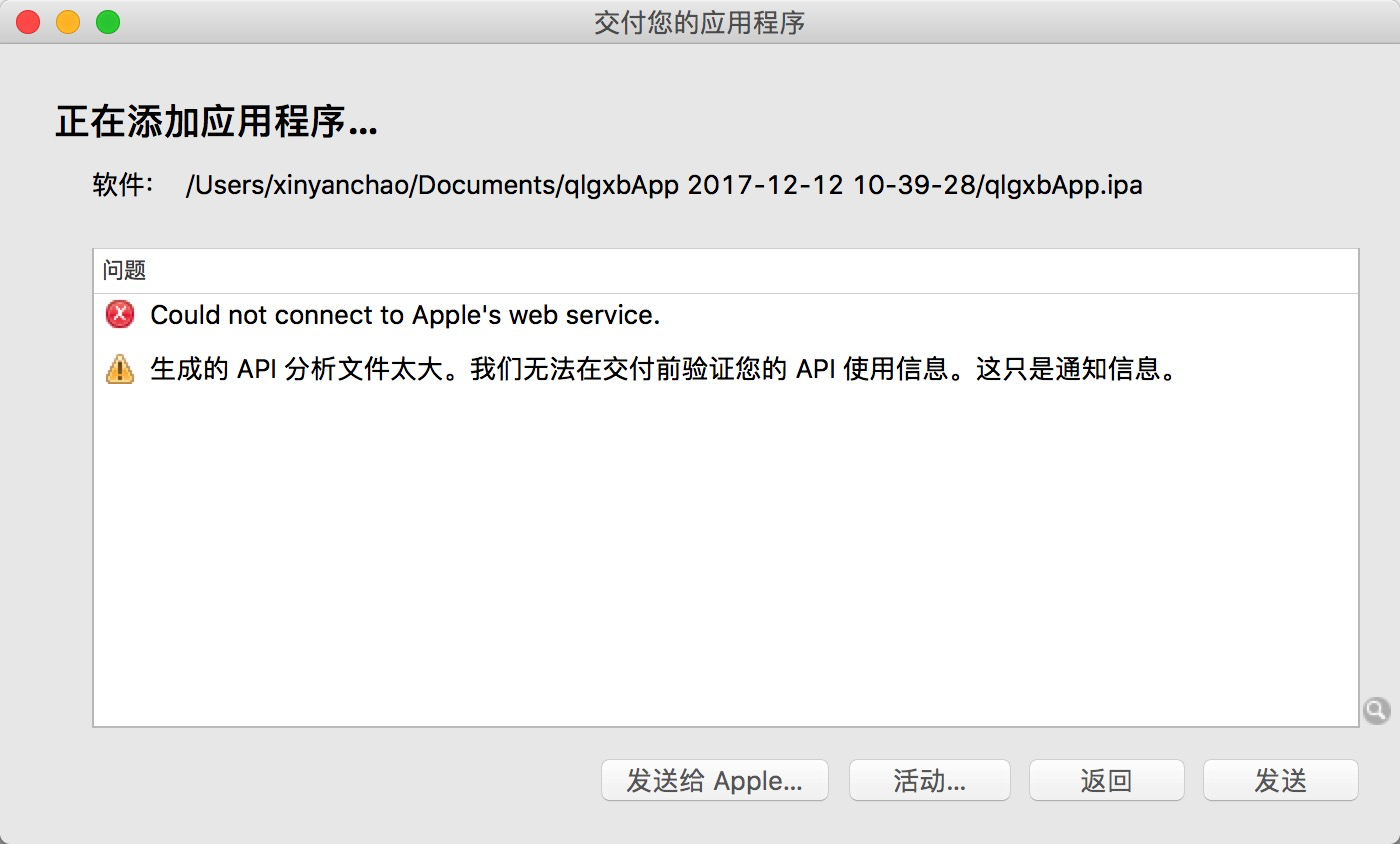The height and width of the screenshot is (844, 1400).
Task: Click the 发送 send button
Action: [x=1281, y=780]
